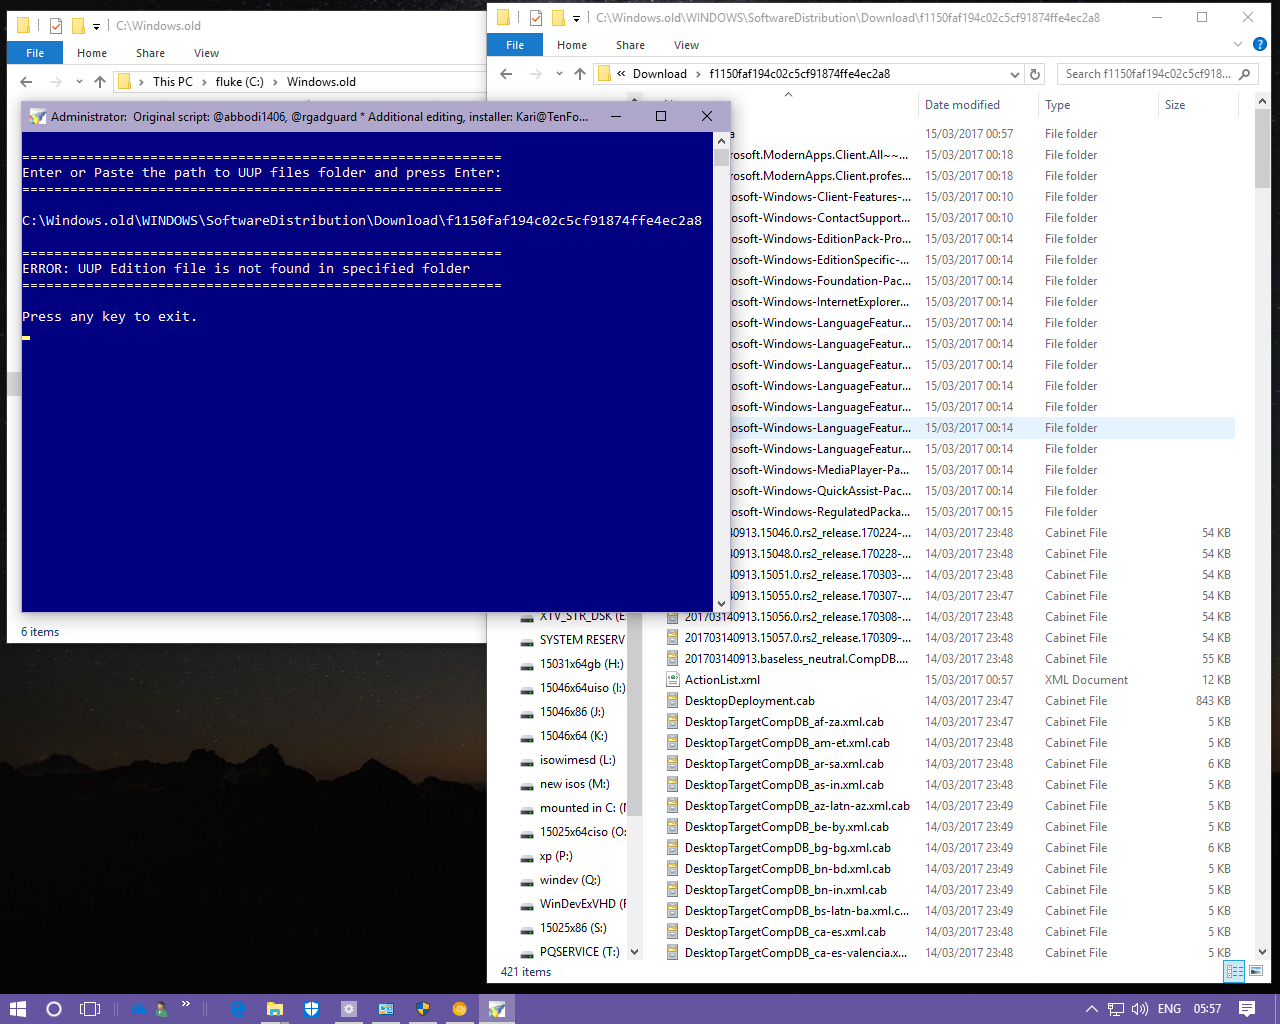Viewport: 1280px width, 1024px height.
Task: Navigate to Download in the breadcrumb
Action: click(659, 74)
